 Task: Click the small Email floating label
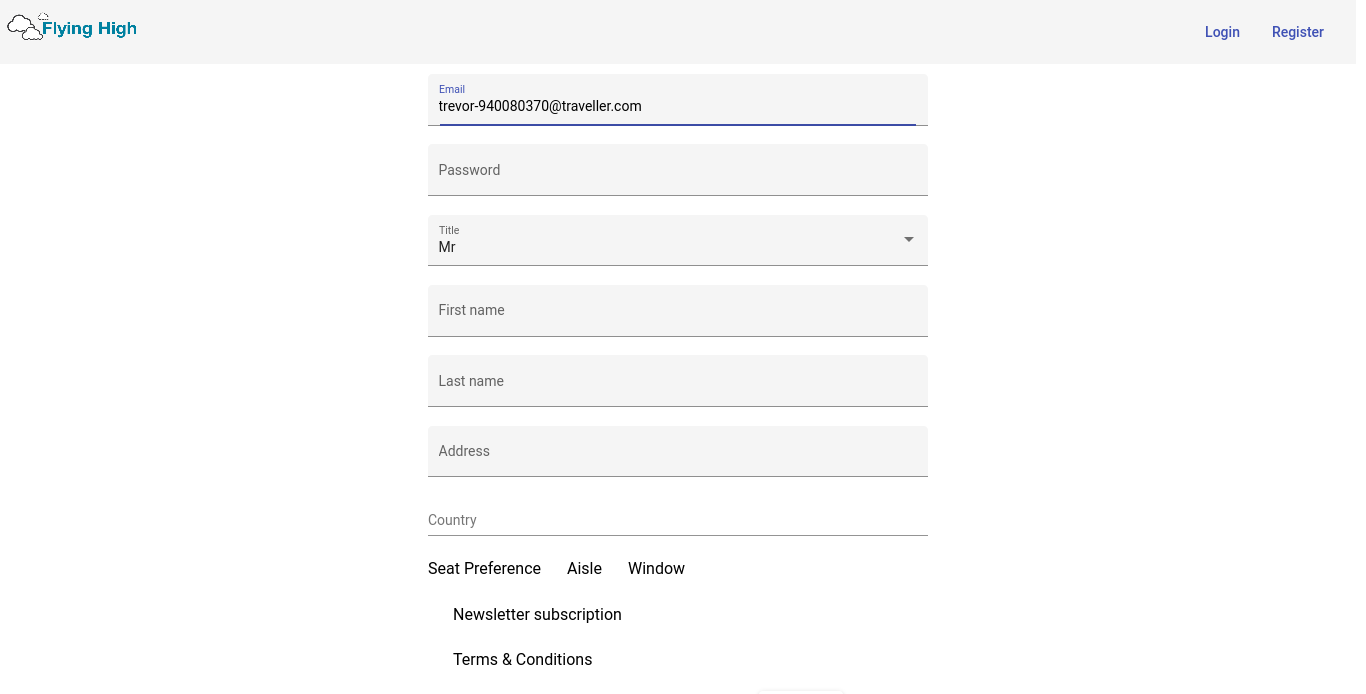[452, 89]
